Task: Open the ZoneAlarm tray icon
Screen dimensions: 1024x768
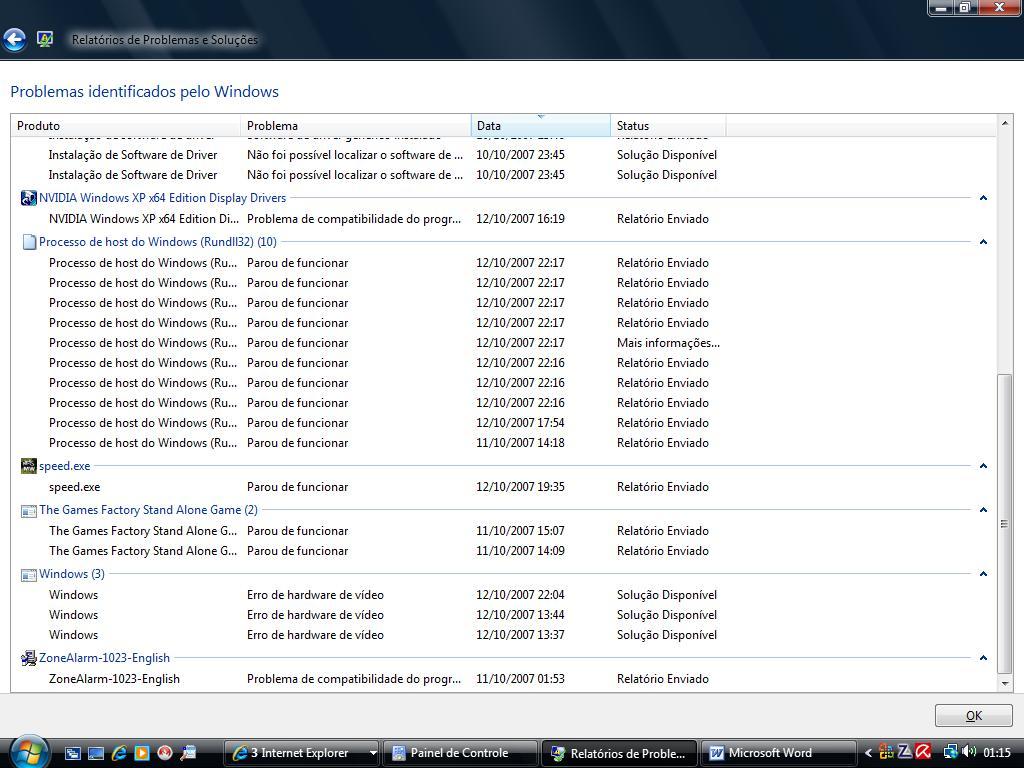Action: pyautogui.click(x=904, y=752)
